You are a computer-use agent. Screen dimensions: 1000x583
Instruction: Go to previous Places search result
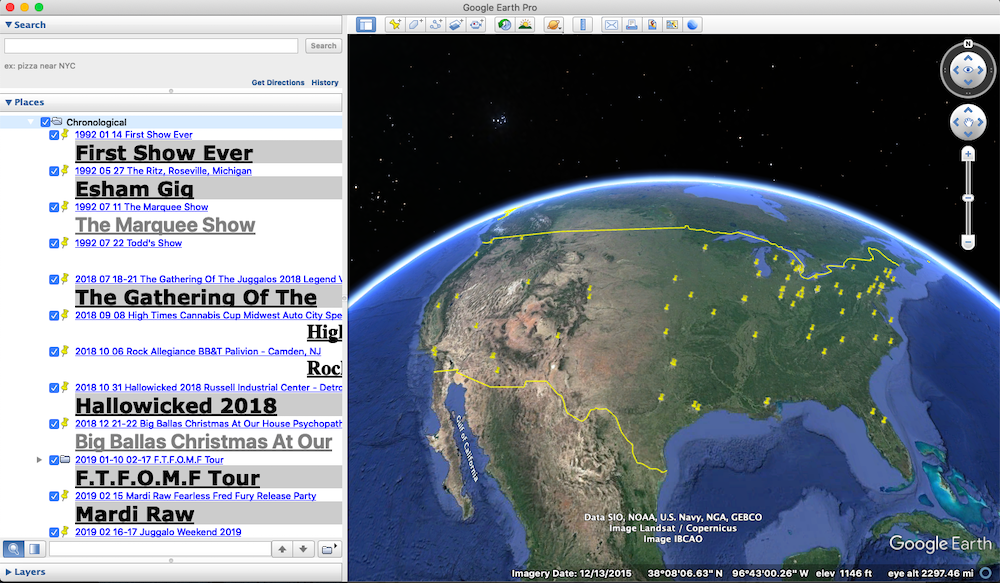pos(282,549)
